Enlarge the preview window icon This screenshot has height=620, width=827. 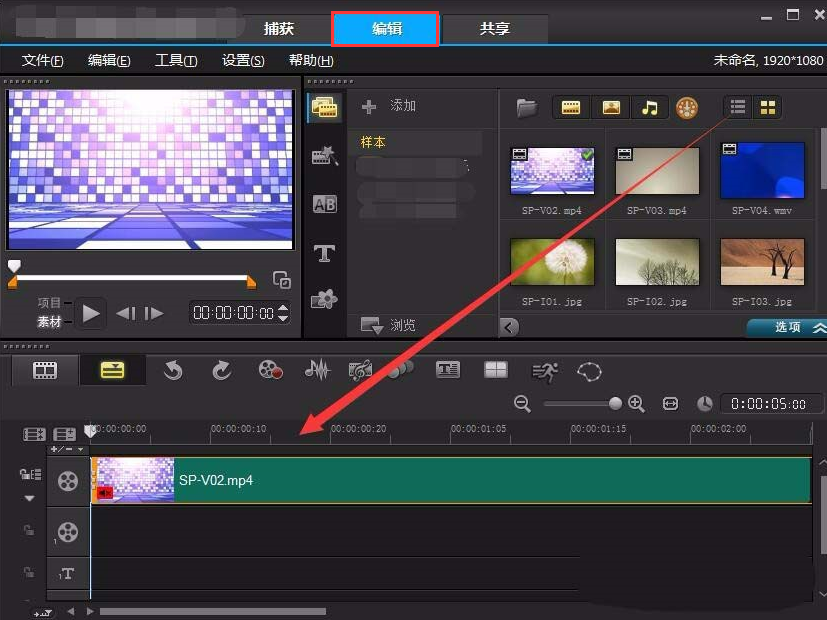(x=282, y=280)
